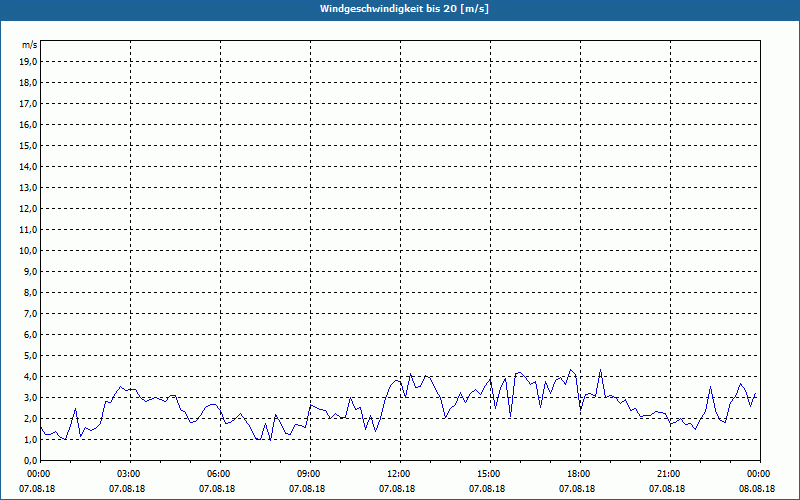Pick the "2,0" y-axis value

[x=31, y=418]
